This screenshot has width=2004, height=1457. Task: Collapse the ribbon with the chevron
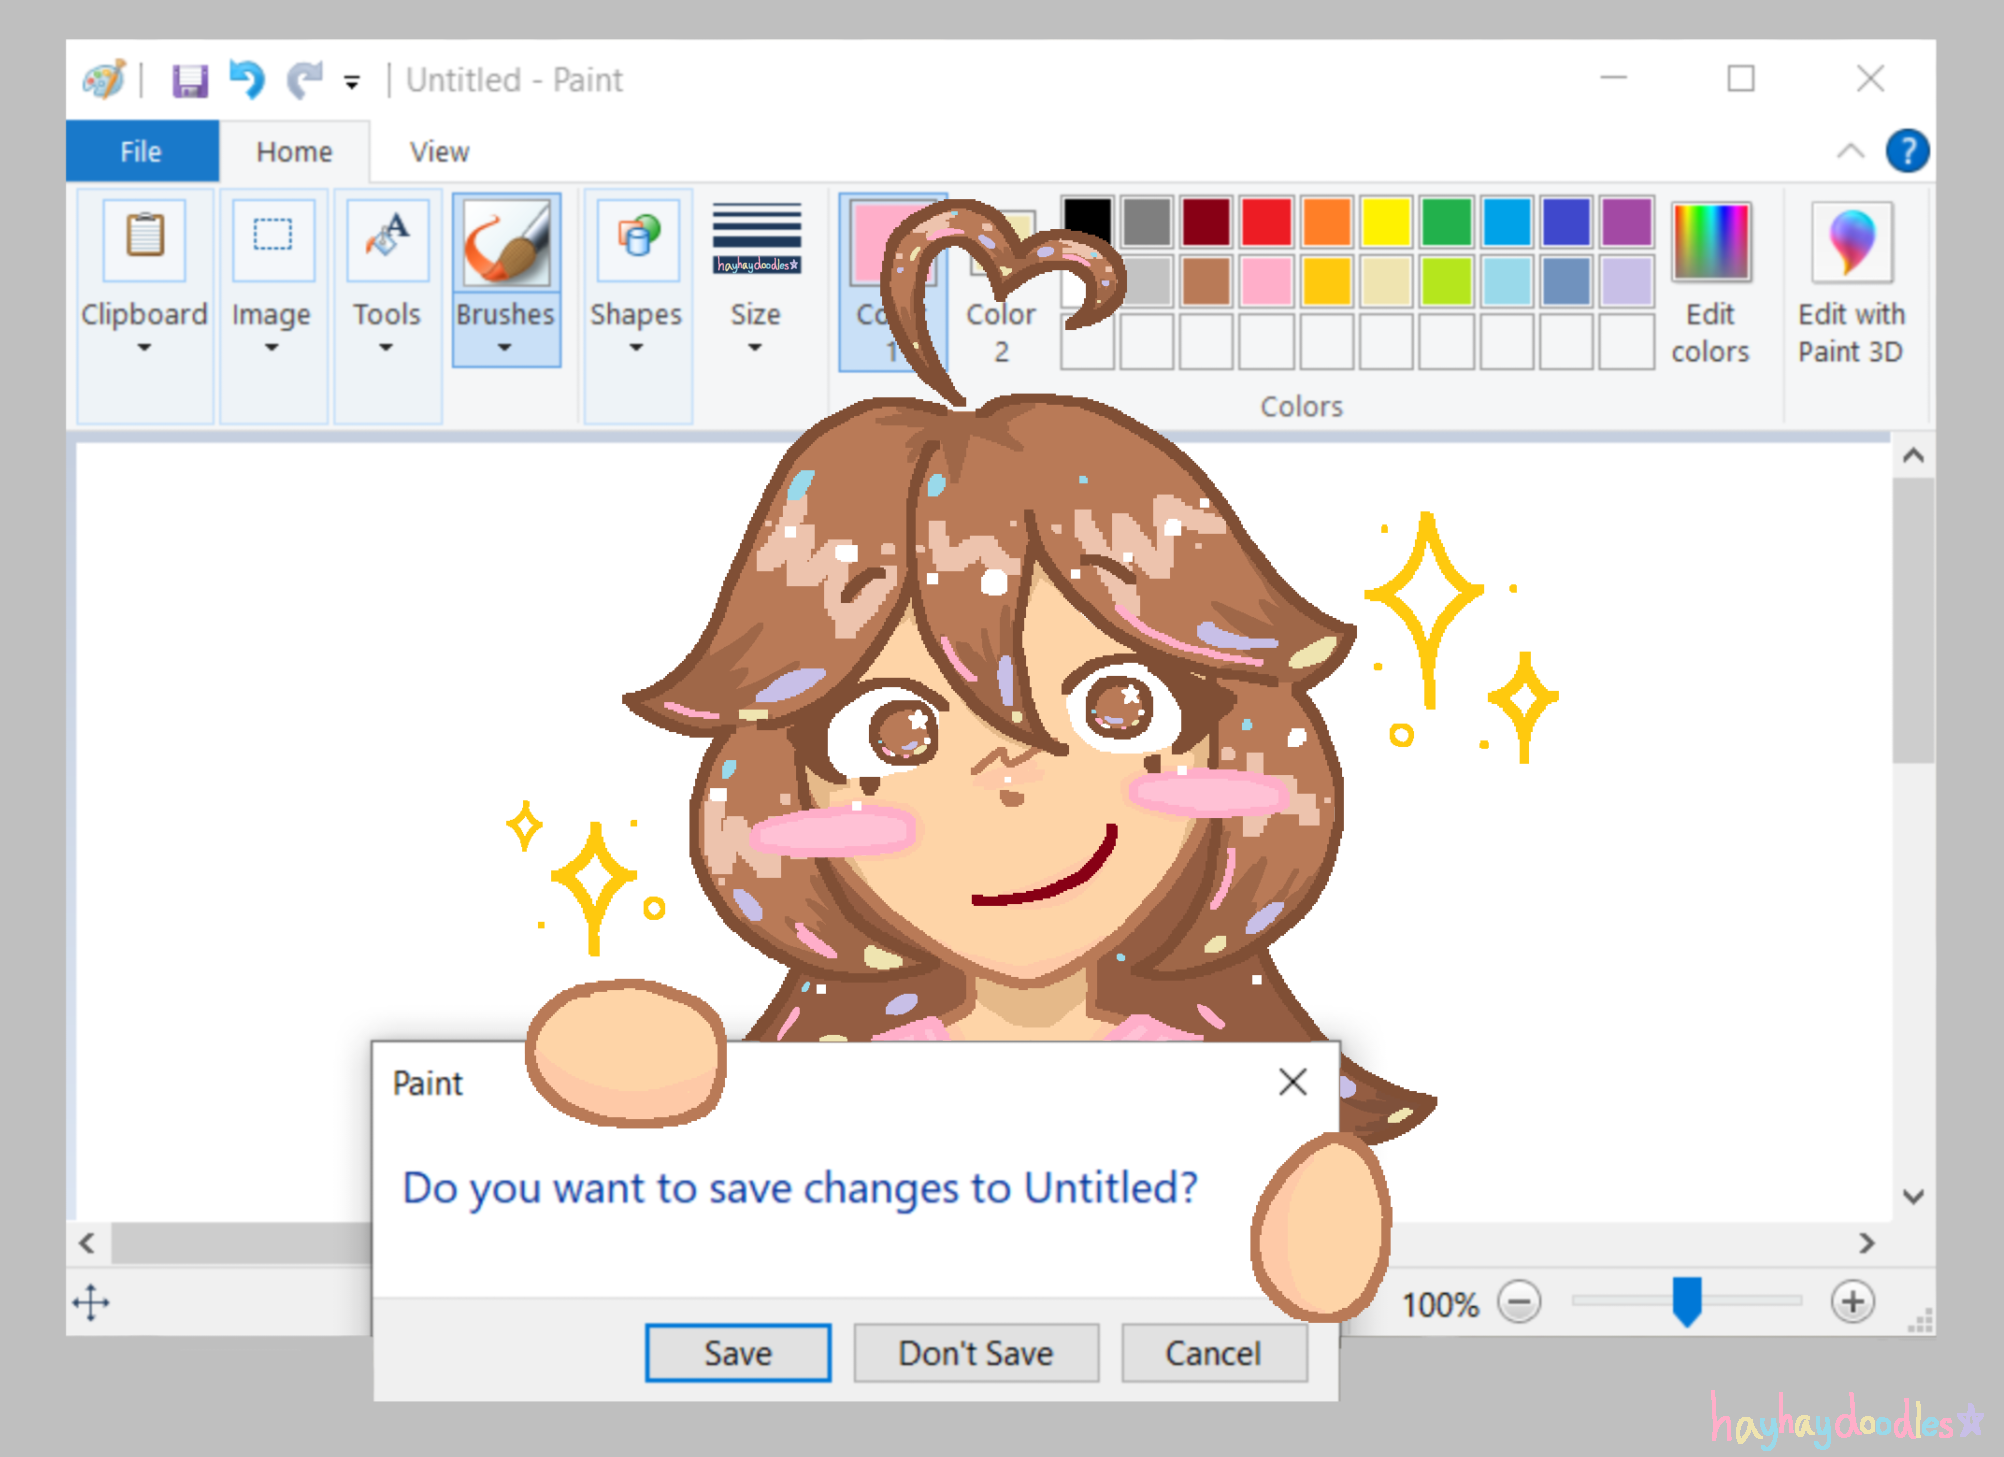coord(1850,152)
